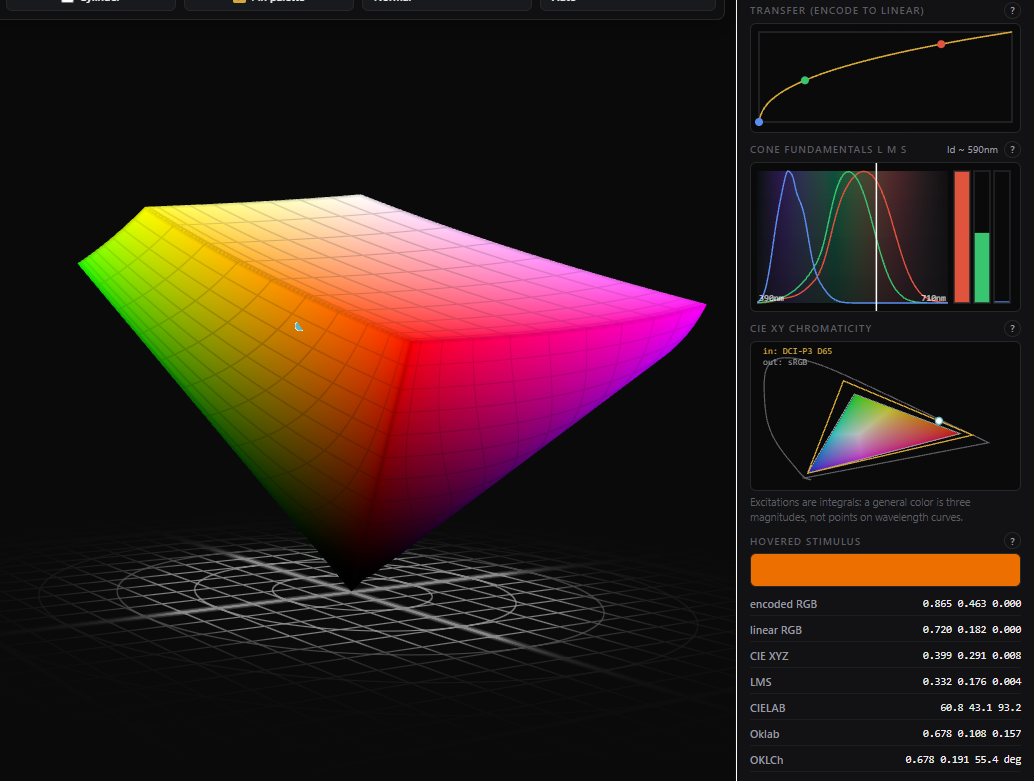Click the CIE XYZ value 0.399 0.291 0.008
The width and height of the screenshot is (1034, 781).
tap(971, 656)
